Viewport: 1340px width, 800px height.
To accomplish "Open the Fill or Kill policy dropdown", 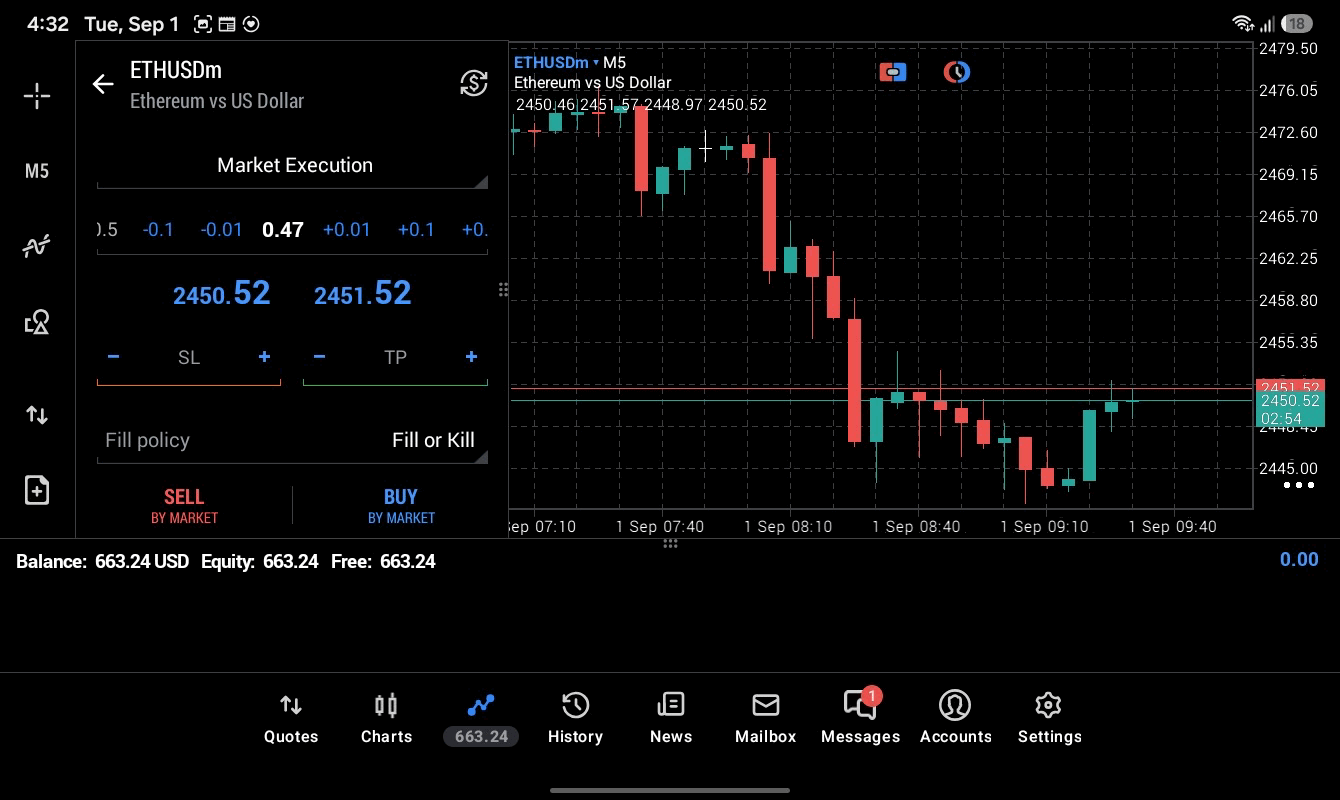I will pos(292,441).
